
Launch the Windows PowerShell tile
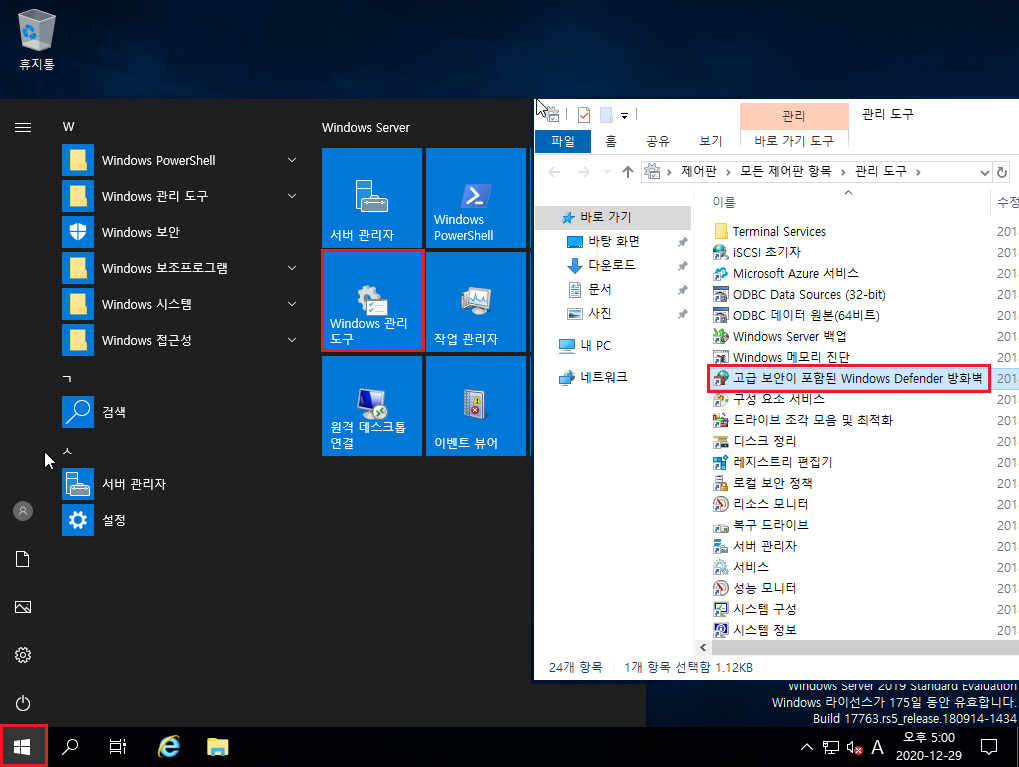(x=476, y=198)
